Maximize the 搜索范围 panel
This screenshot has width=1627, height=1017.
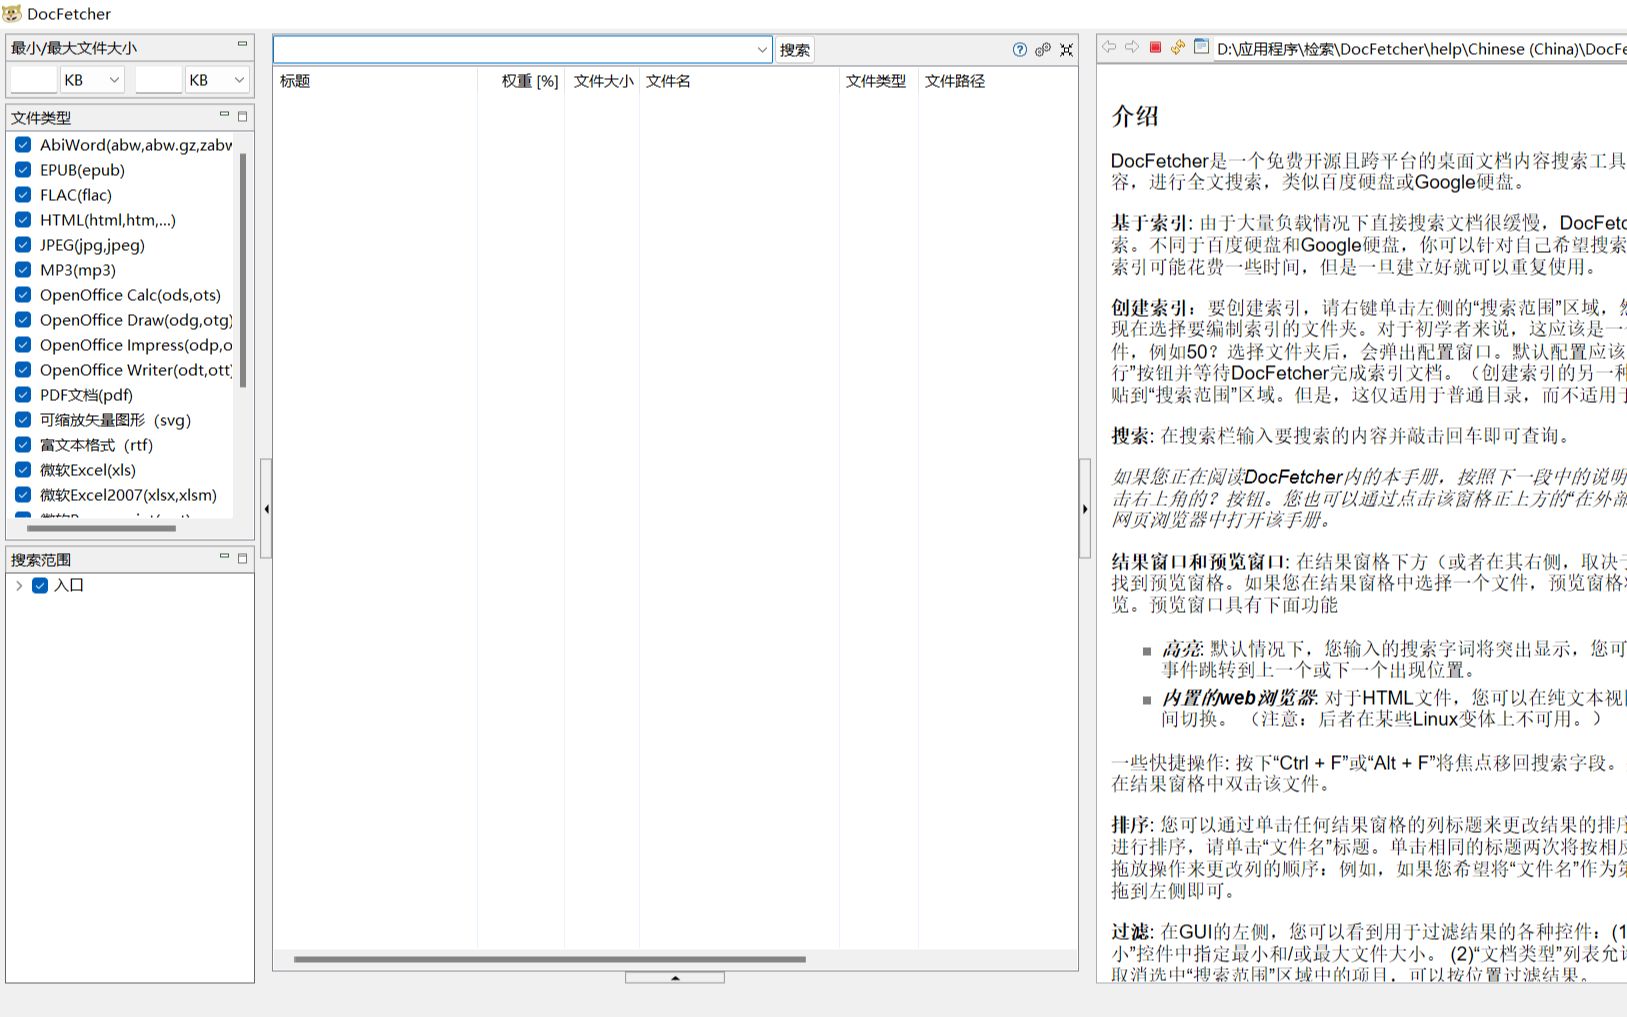click(242, 558)
